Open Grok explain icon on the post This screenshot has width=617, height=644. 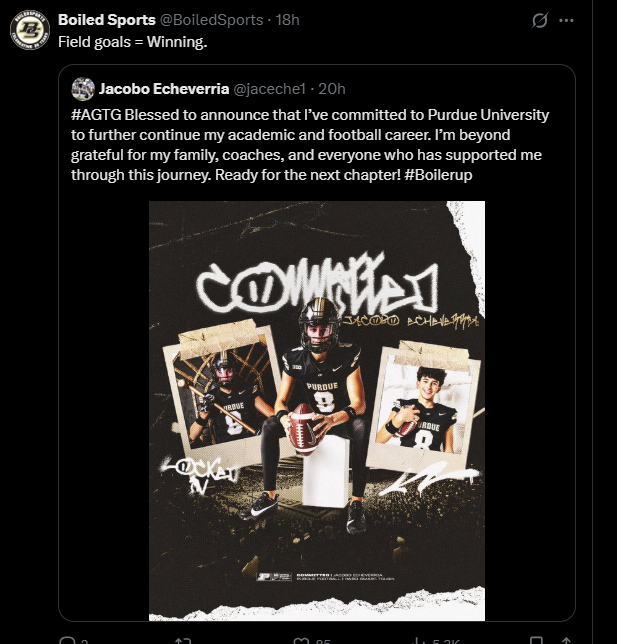click(540, 20)
